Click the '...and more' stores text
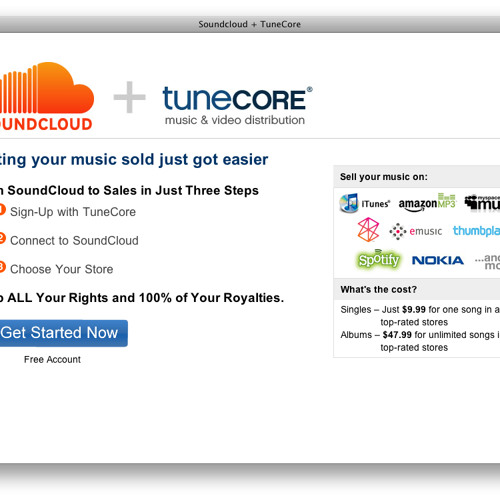This screenshot has width=500, height=500. pos(487,262)
